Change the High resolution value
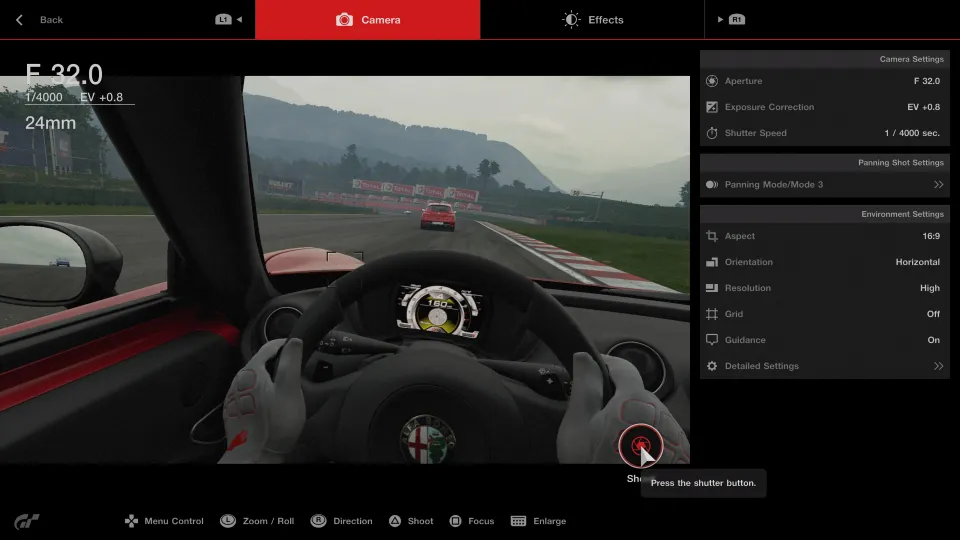Screen dimensions: 960x540 pos(929,288)
